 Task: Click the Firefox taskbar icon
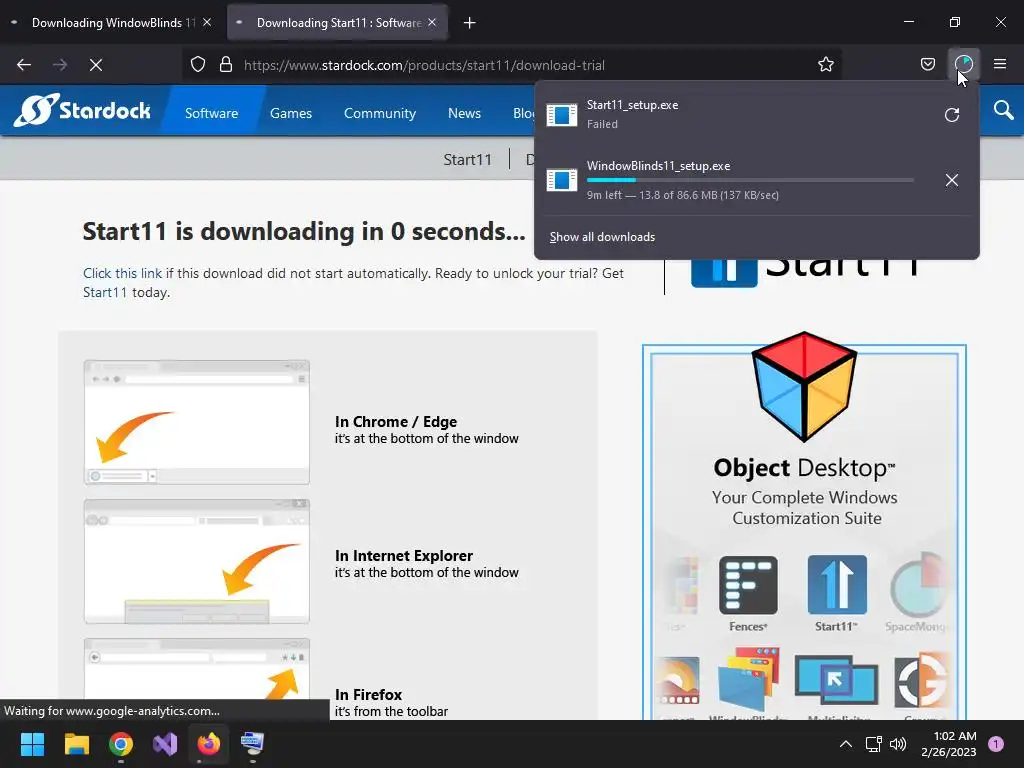point(209,744)
